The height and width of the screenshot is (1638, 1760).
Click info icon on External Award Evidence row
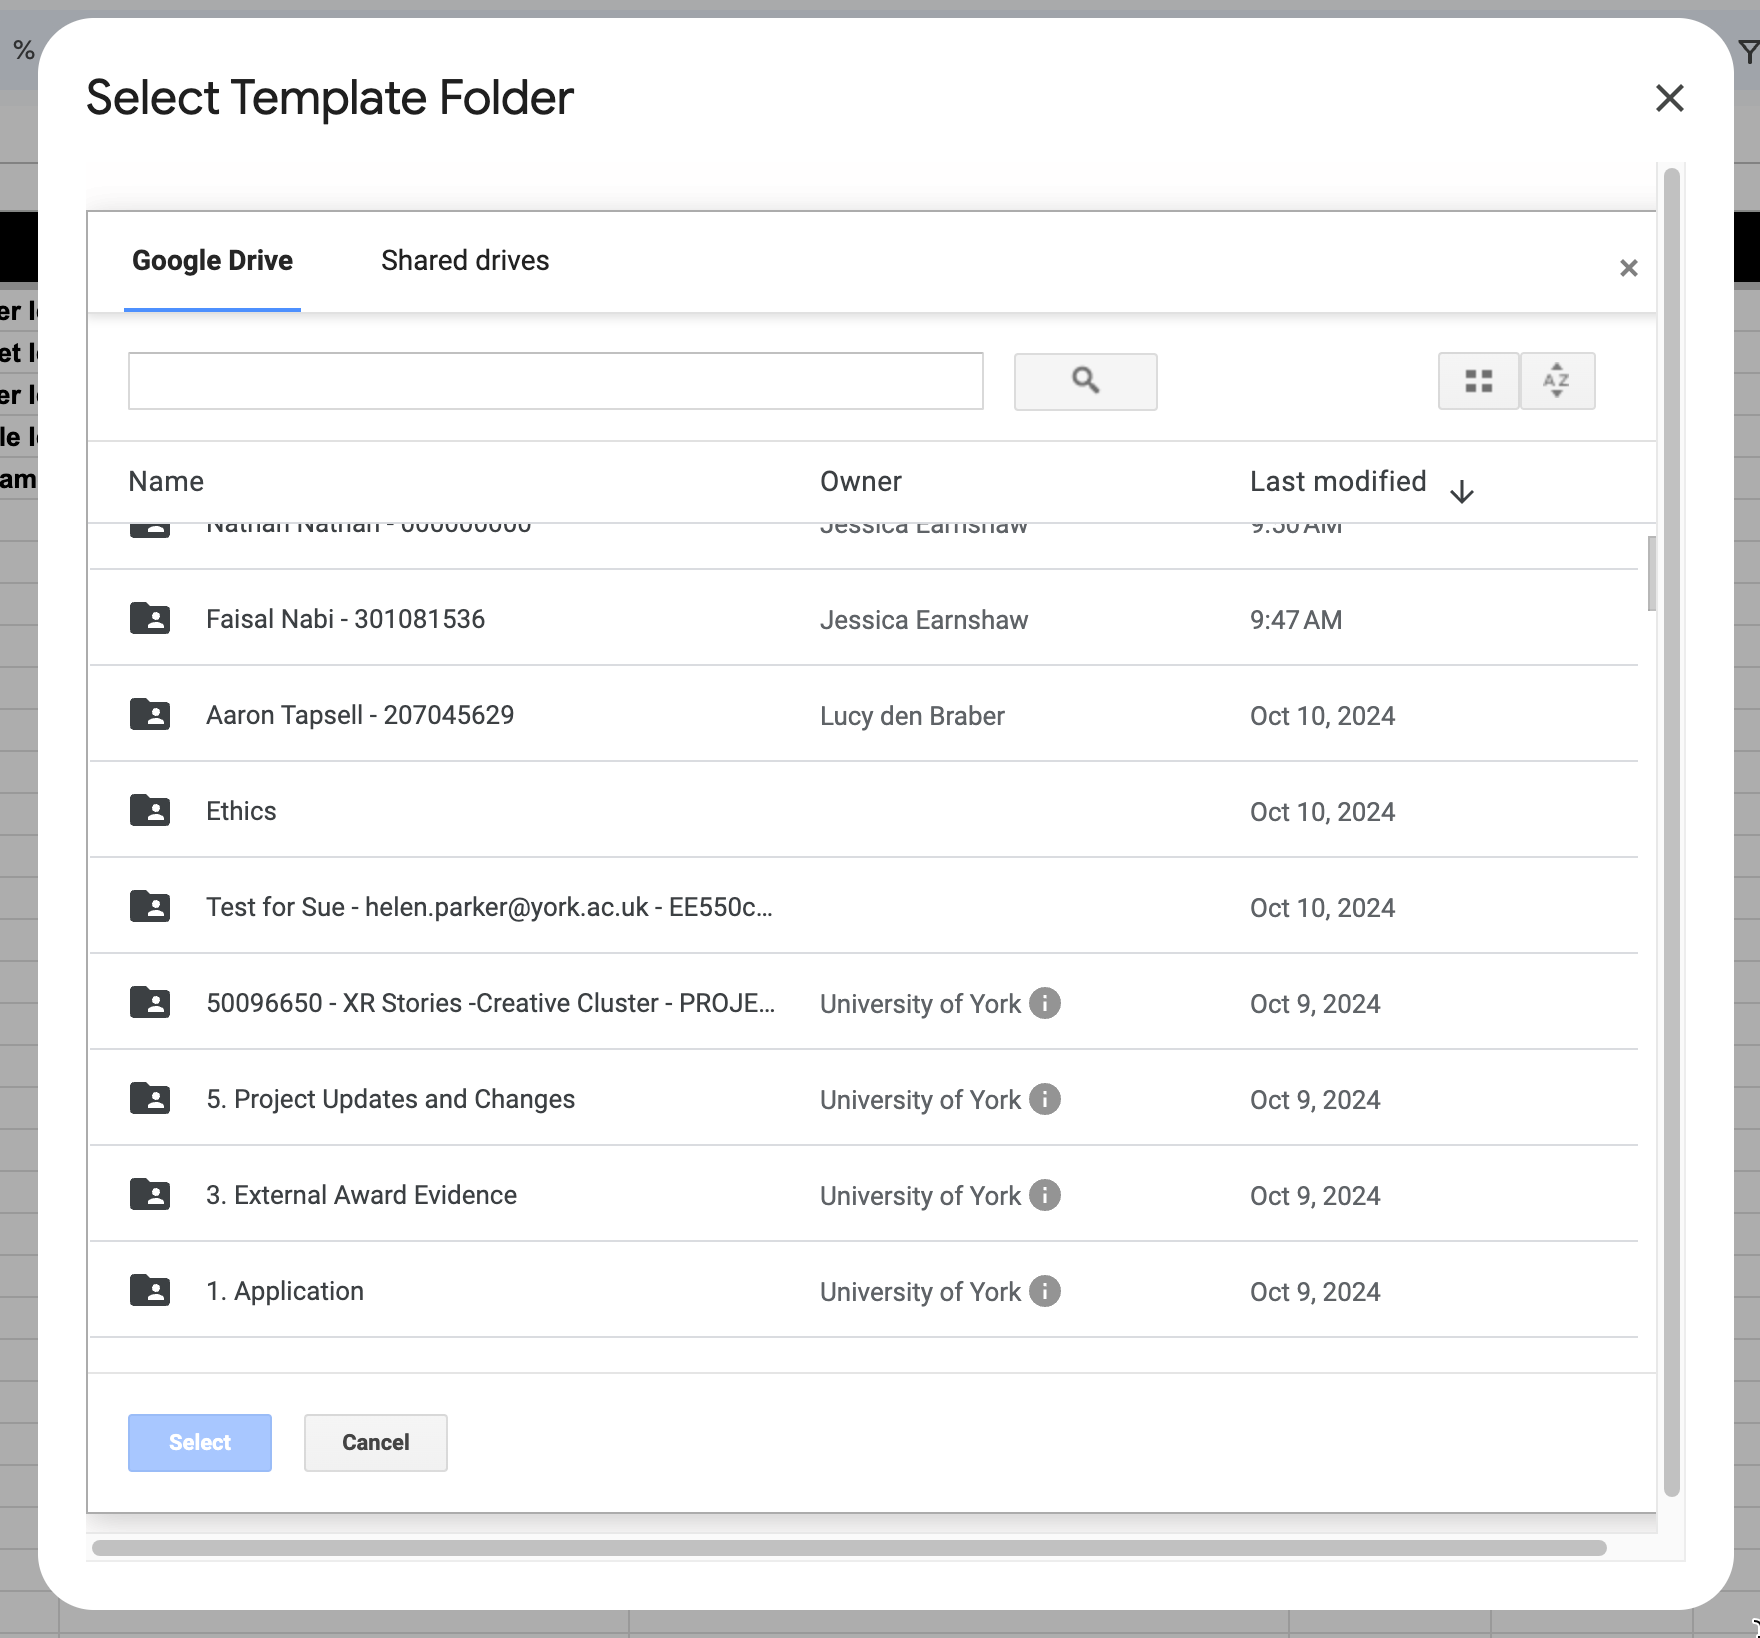(1045, 1195)
